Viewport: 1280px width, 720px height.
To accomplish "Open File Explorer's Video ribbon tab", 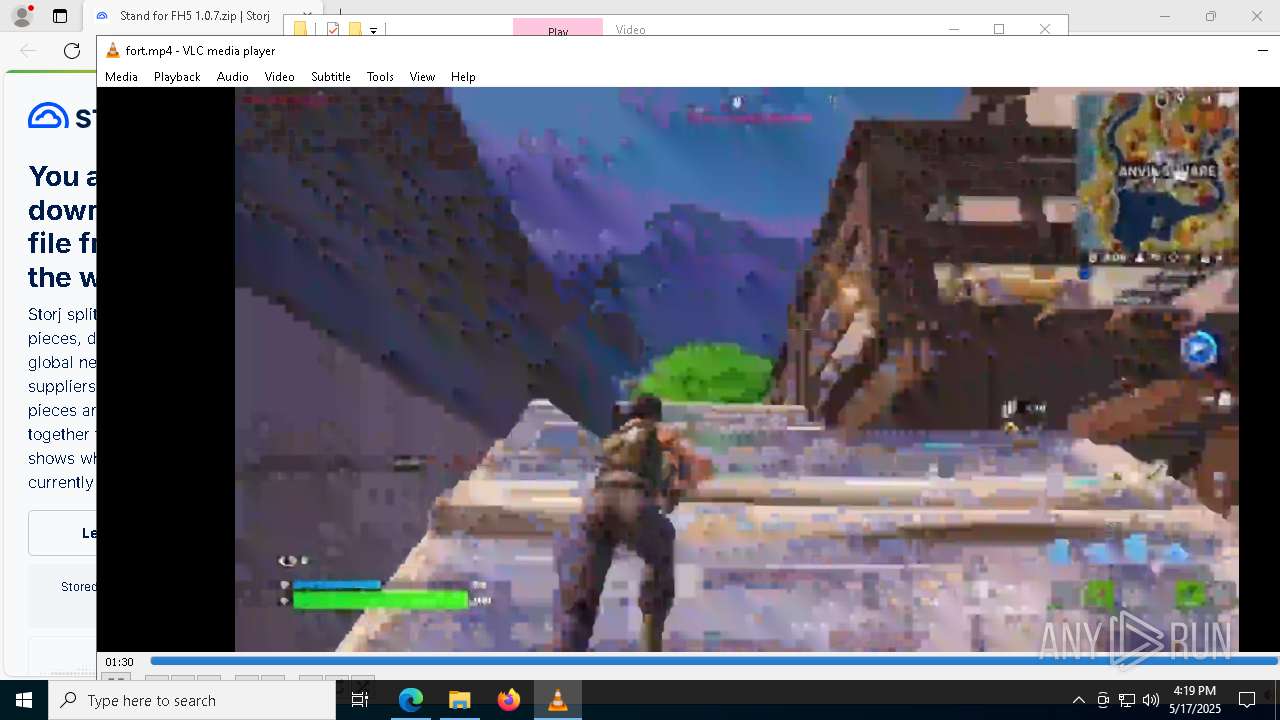I will 630,29.
